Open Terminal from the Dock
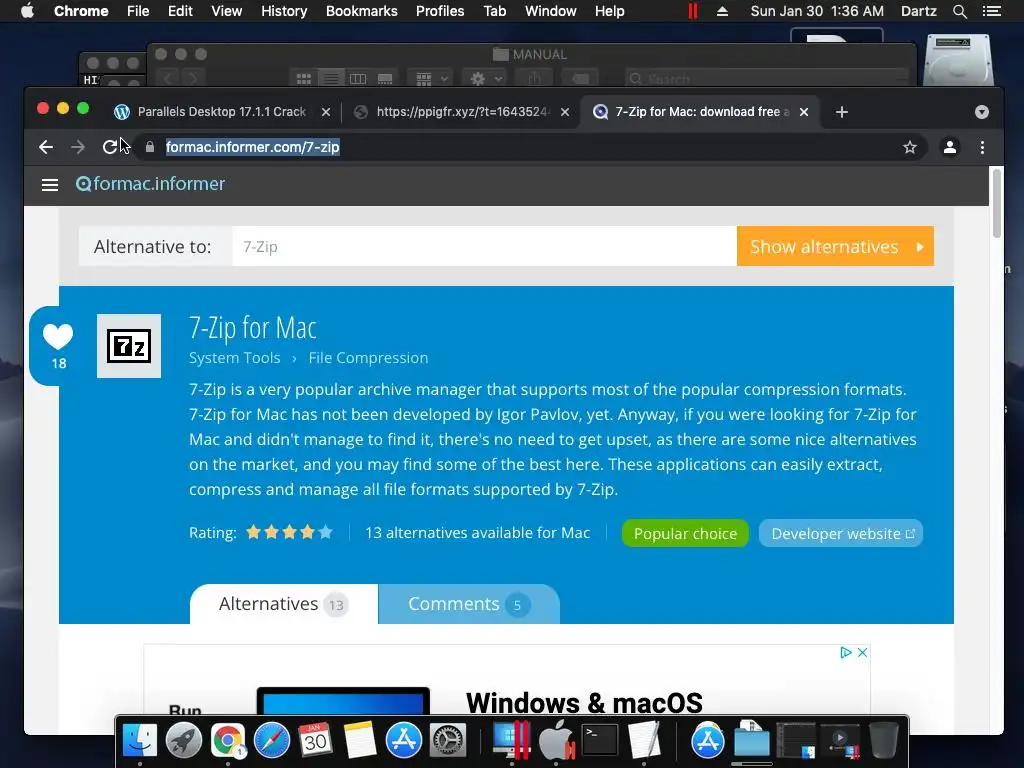The height and width of the screenshot is (768, 1024). coord(600,741)
